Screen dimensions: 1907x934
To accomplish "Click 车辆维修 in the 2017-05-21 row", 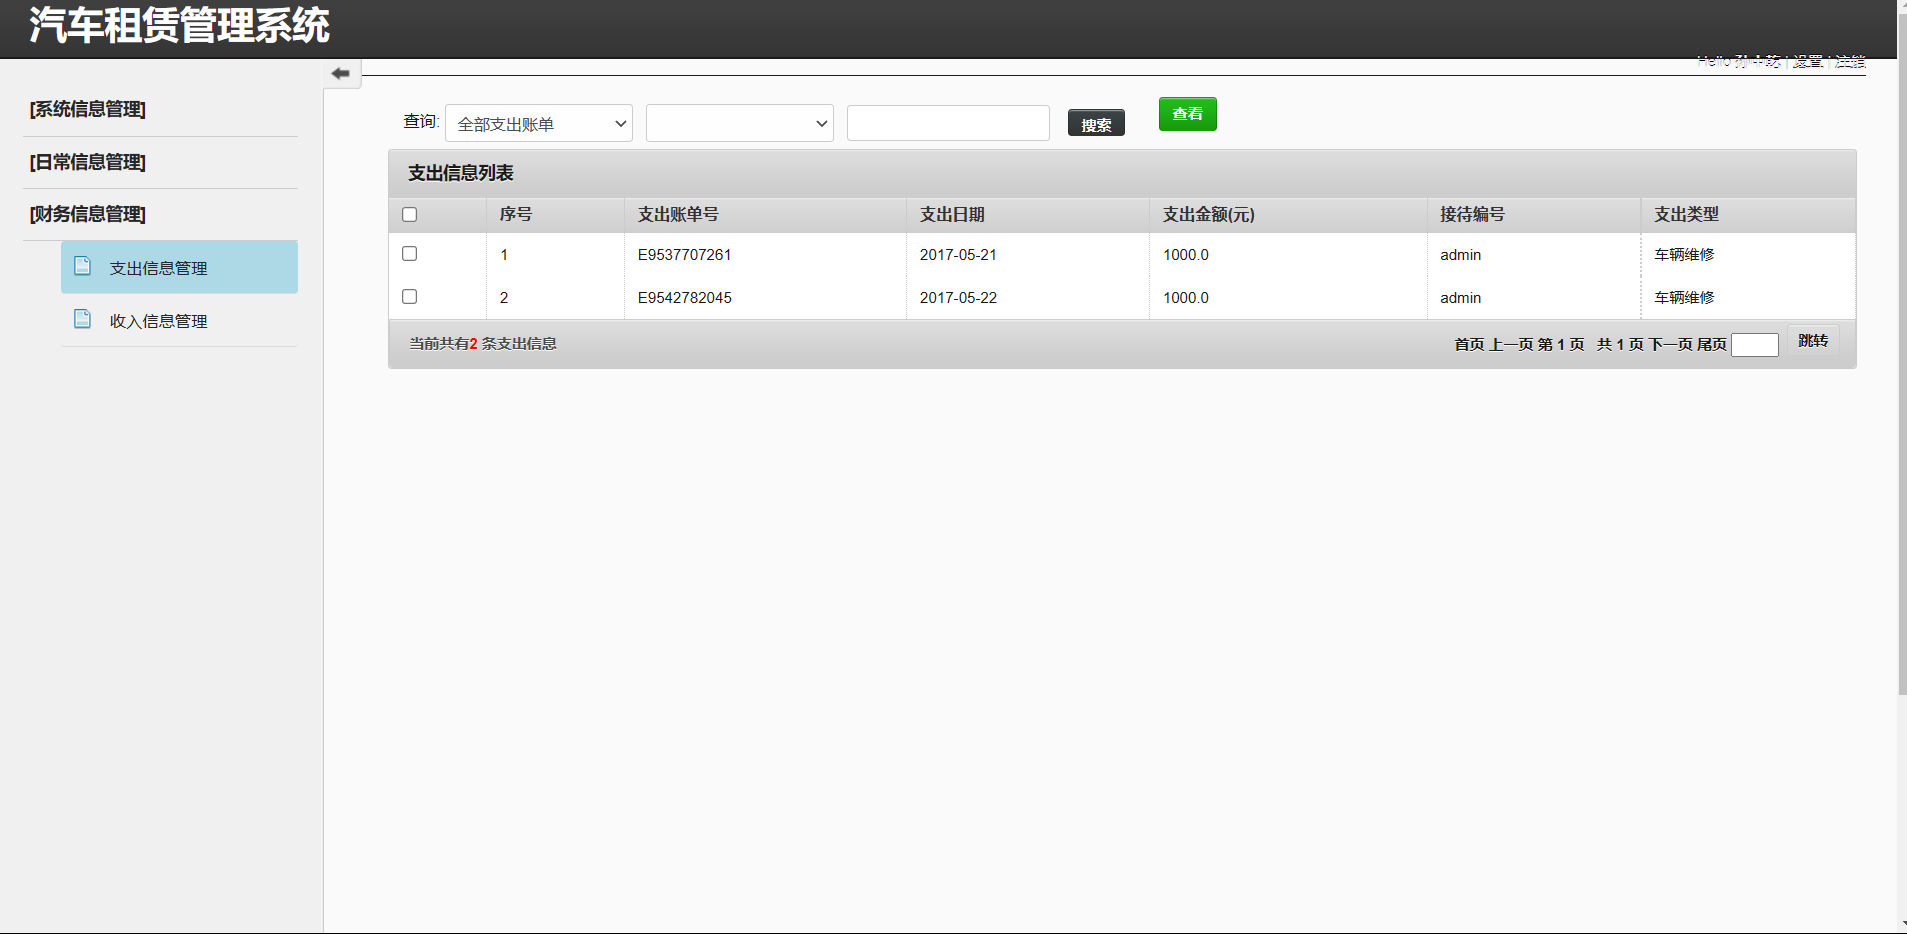I will pos(1684,255).
